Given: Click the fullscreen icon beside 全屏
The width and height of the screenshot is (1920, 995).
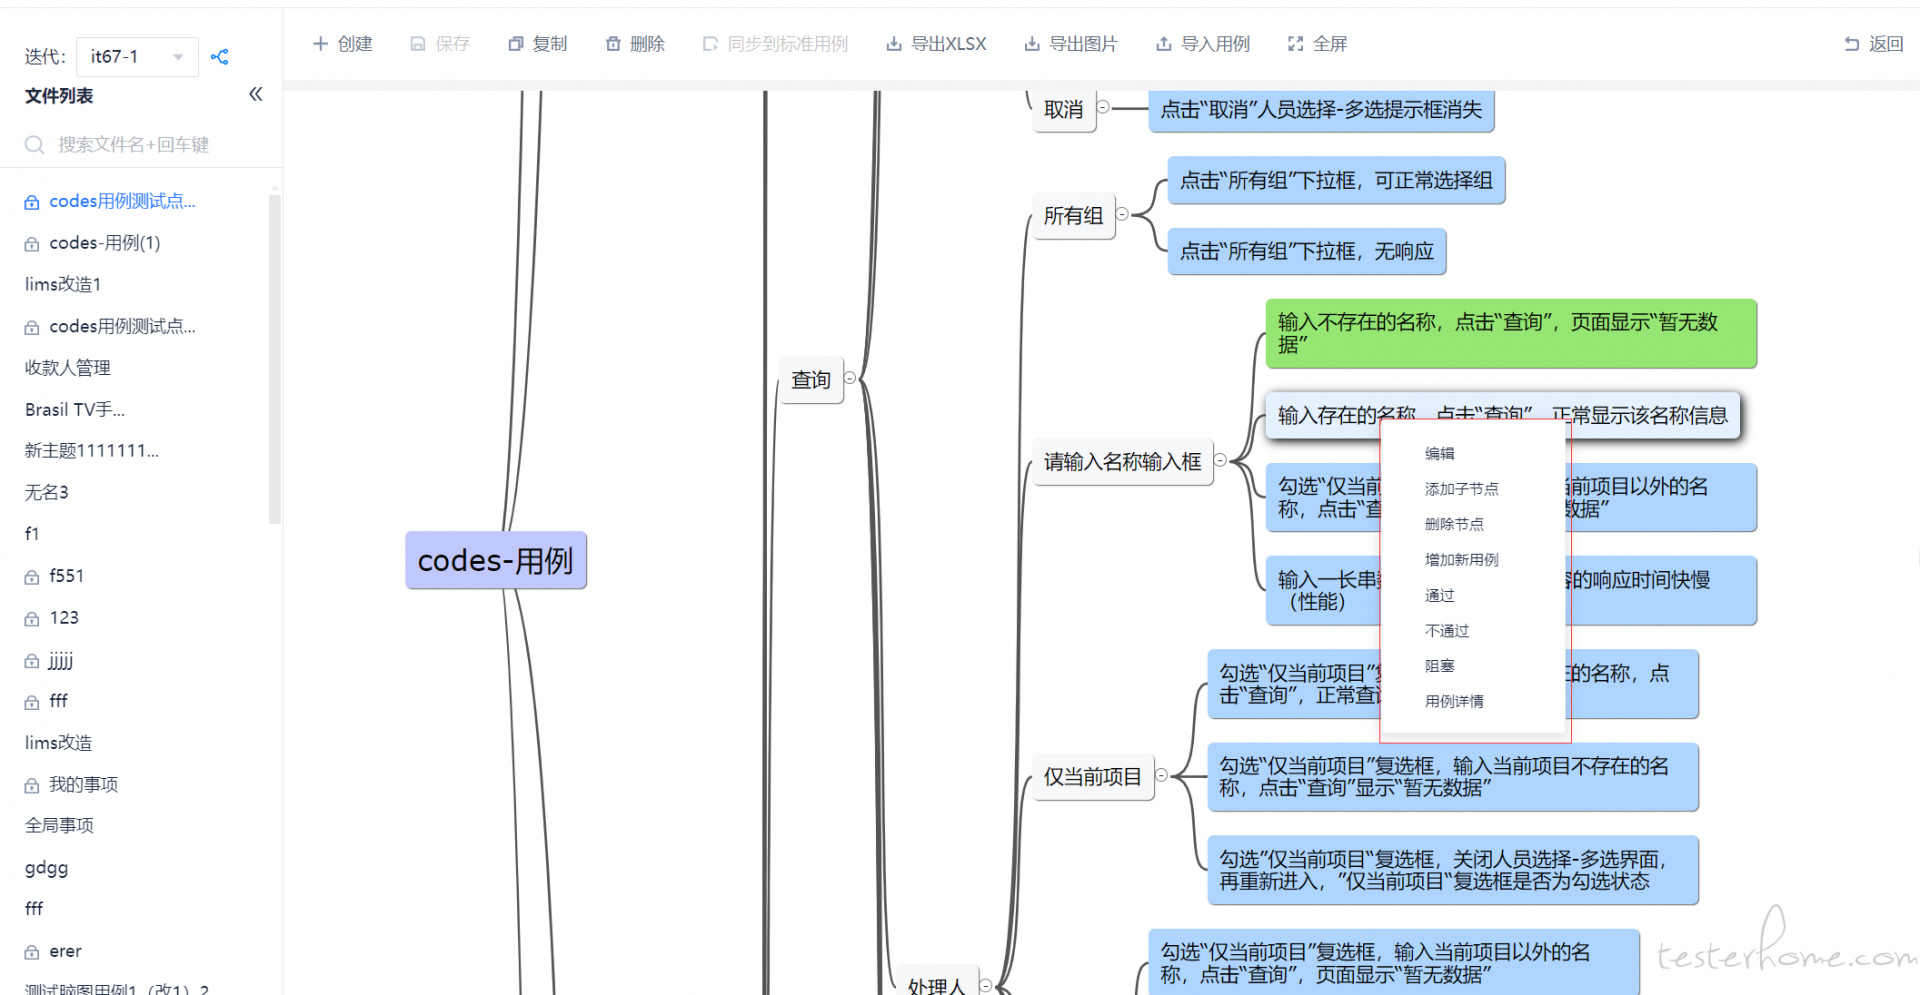Looking at the screenshot, I should 1296,44.
